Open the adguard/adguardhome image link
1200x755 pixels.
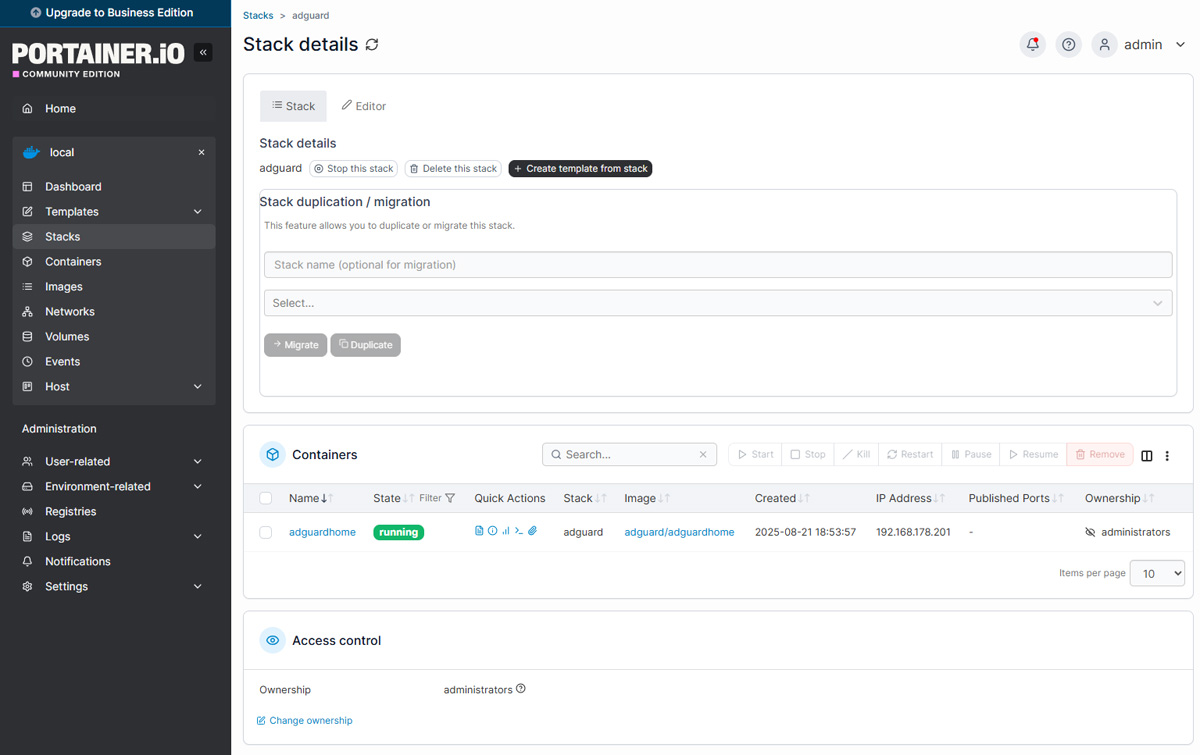click(x=679, y=532)
